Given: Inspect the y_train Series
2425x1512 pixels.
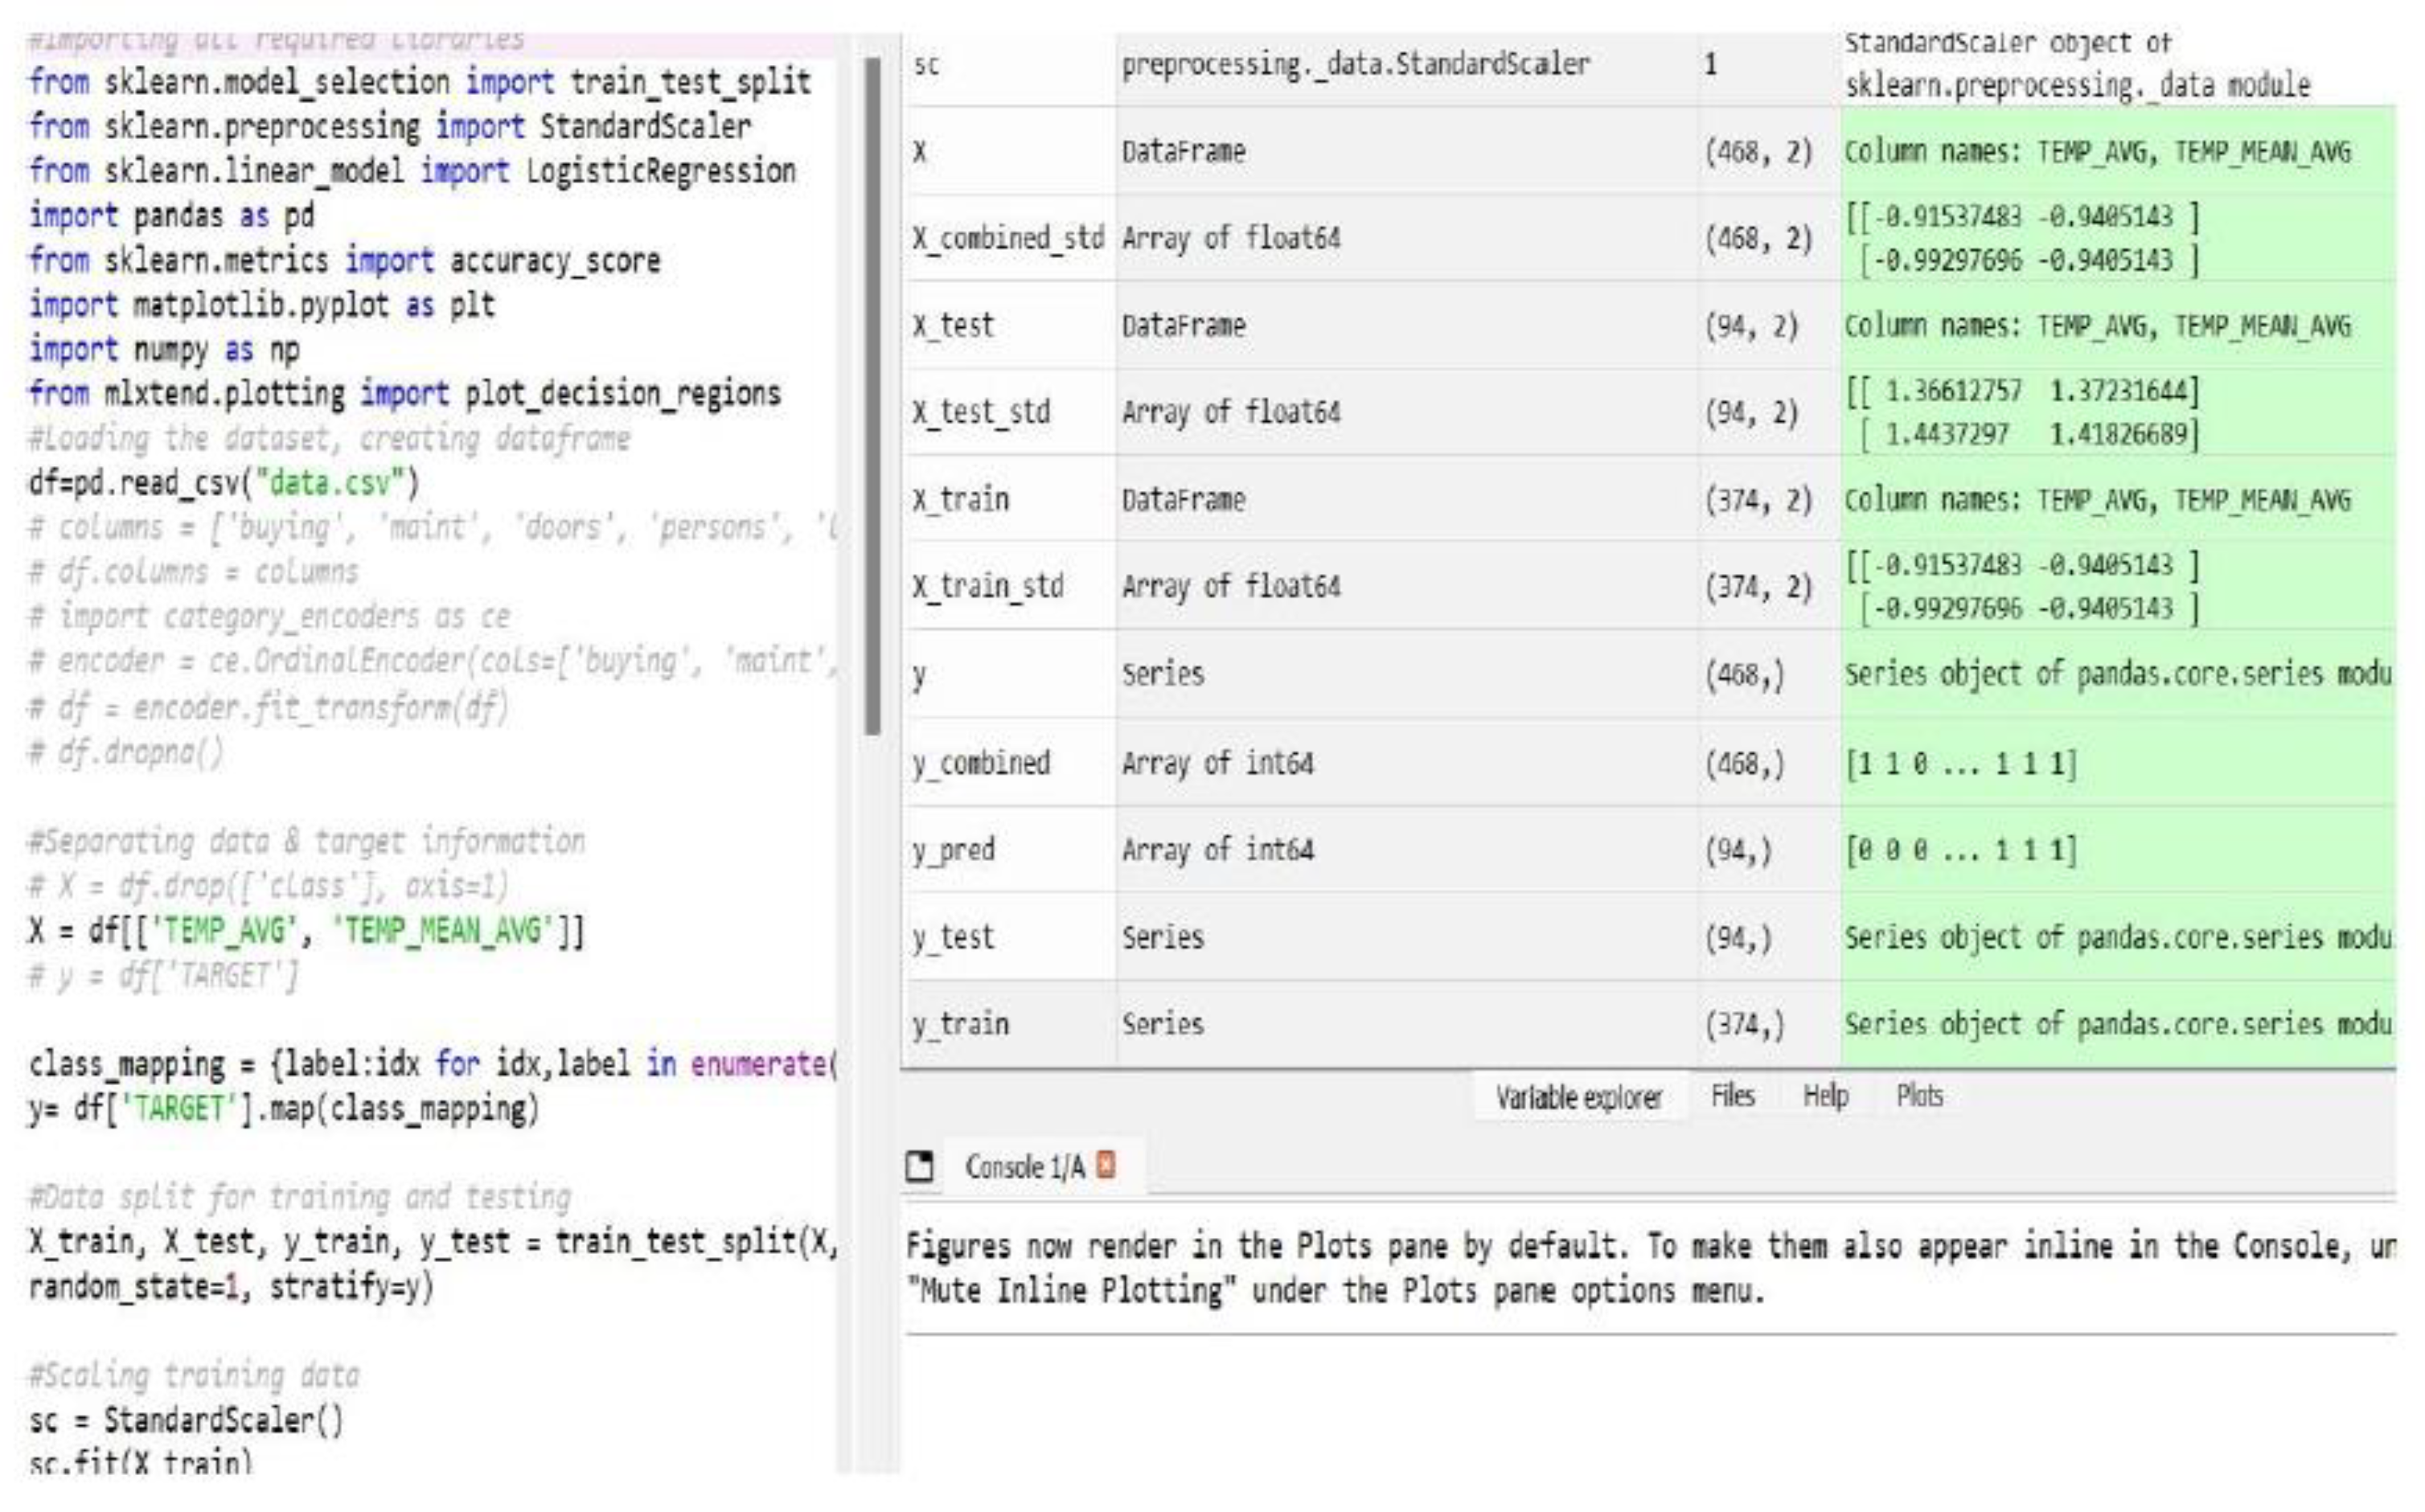Looking at the screenshot, I should coord(962,1025).
